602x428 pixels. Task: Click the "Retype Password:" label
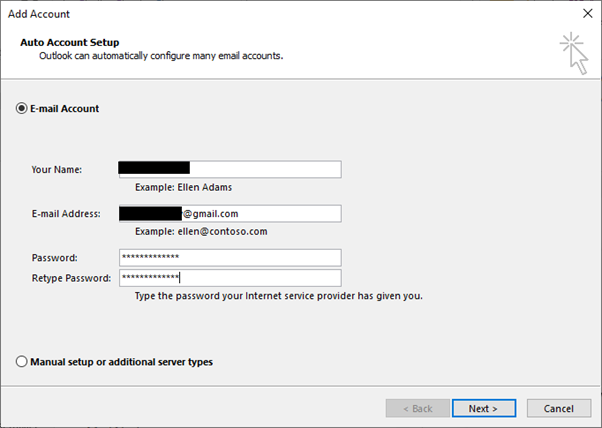(73, 277)
